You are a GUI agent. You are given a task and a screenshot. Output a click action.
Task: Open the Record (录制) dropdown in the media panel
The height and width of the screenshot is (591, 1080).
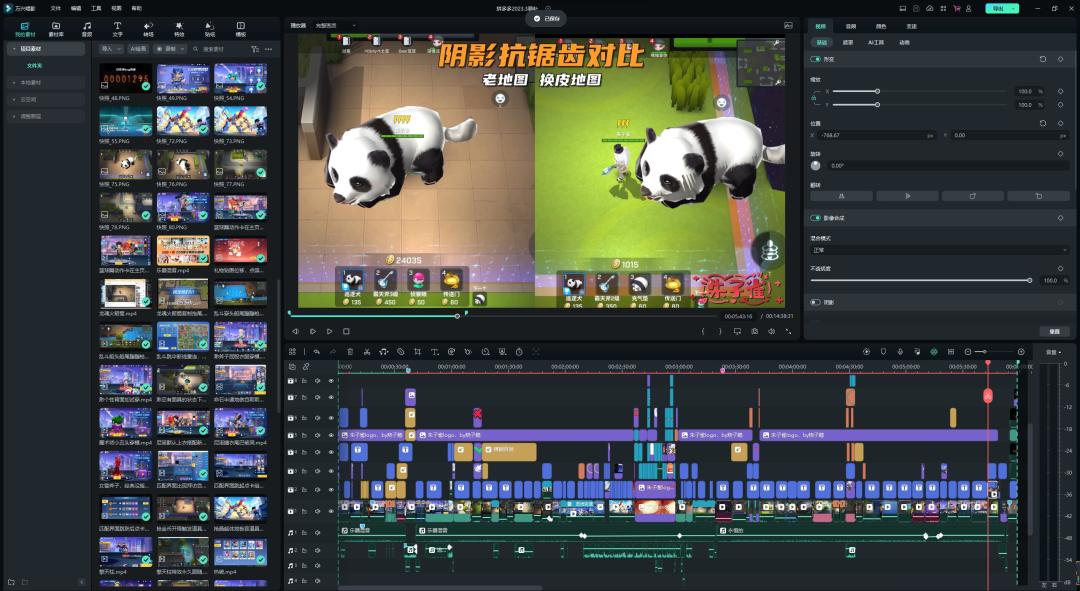pyautogui.click(x=170, y=49)
